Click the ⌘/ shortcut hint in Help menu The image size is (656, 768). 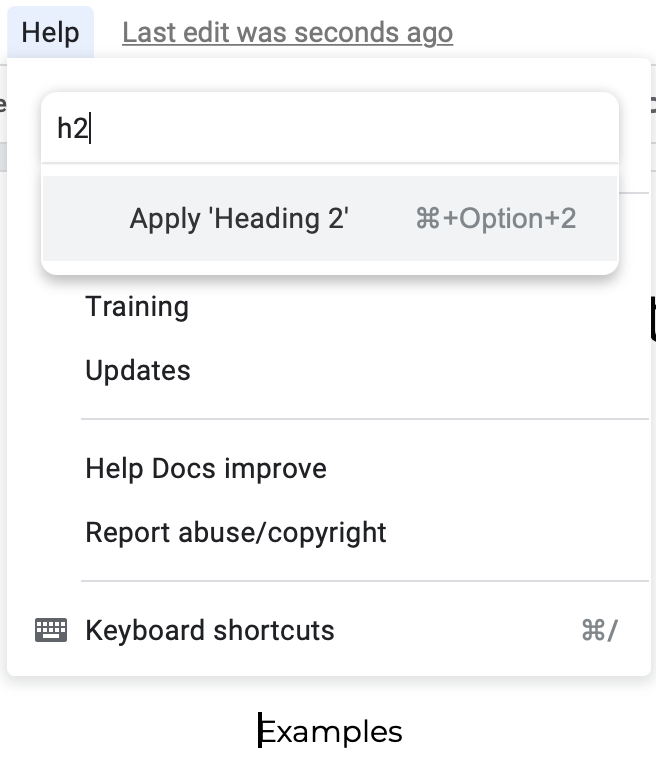[x=600, y=630]
